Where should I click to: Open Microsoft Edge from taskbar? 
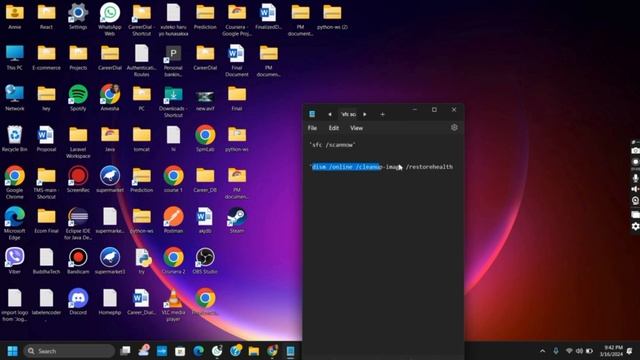click(x=199, y=351)
